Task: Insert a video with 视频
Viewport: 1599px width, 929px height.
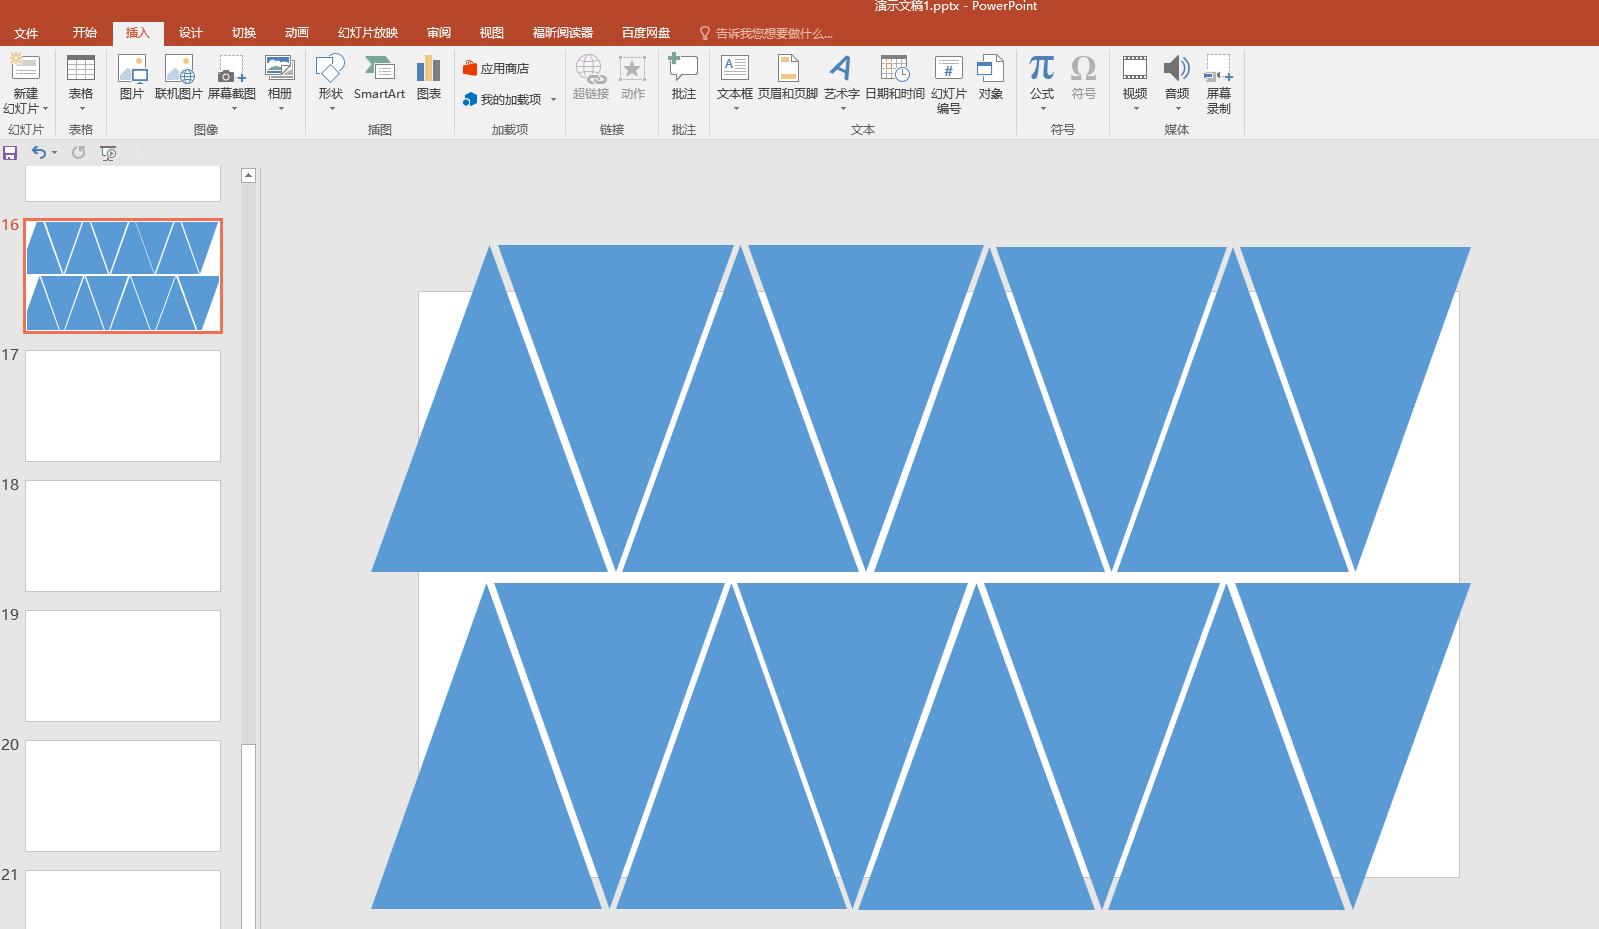Action: pos(1135,77)
